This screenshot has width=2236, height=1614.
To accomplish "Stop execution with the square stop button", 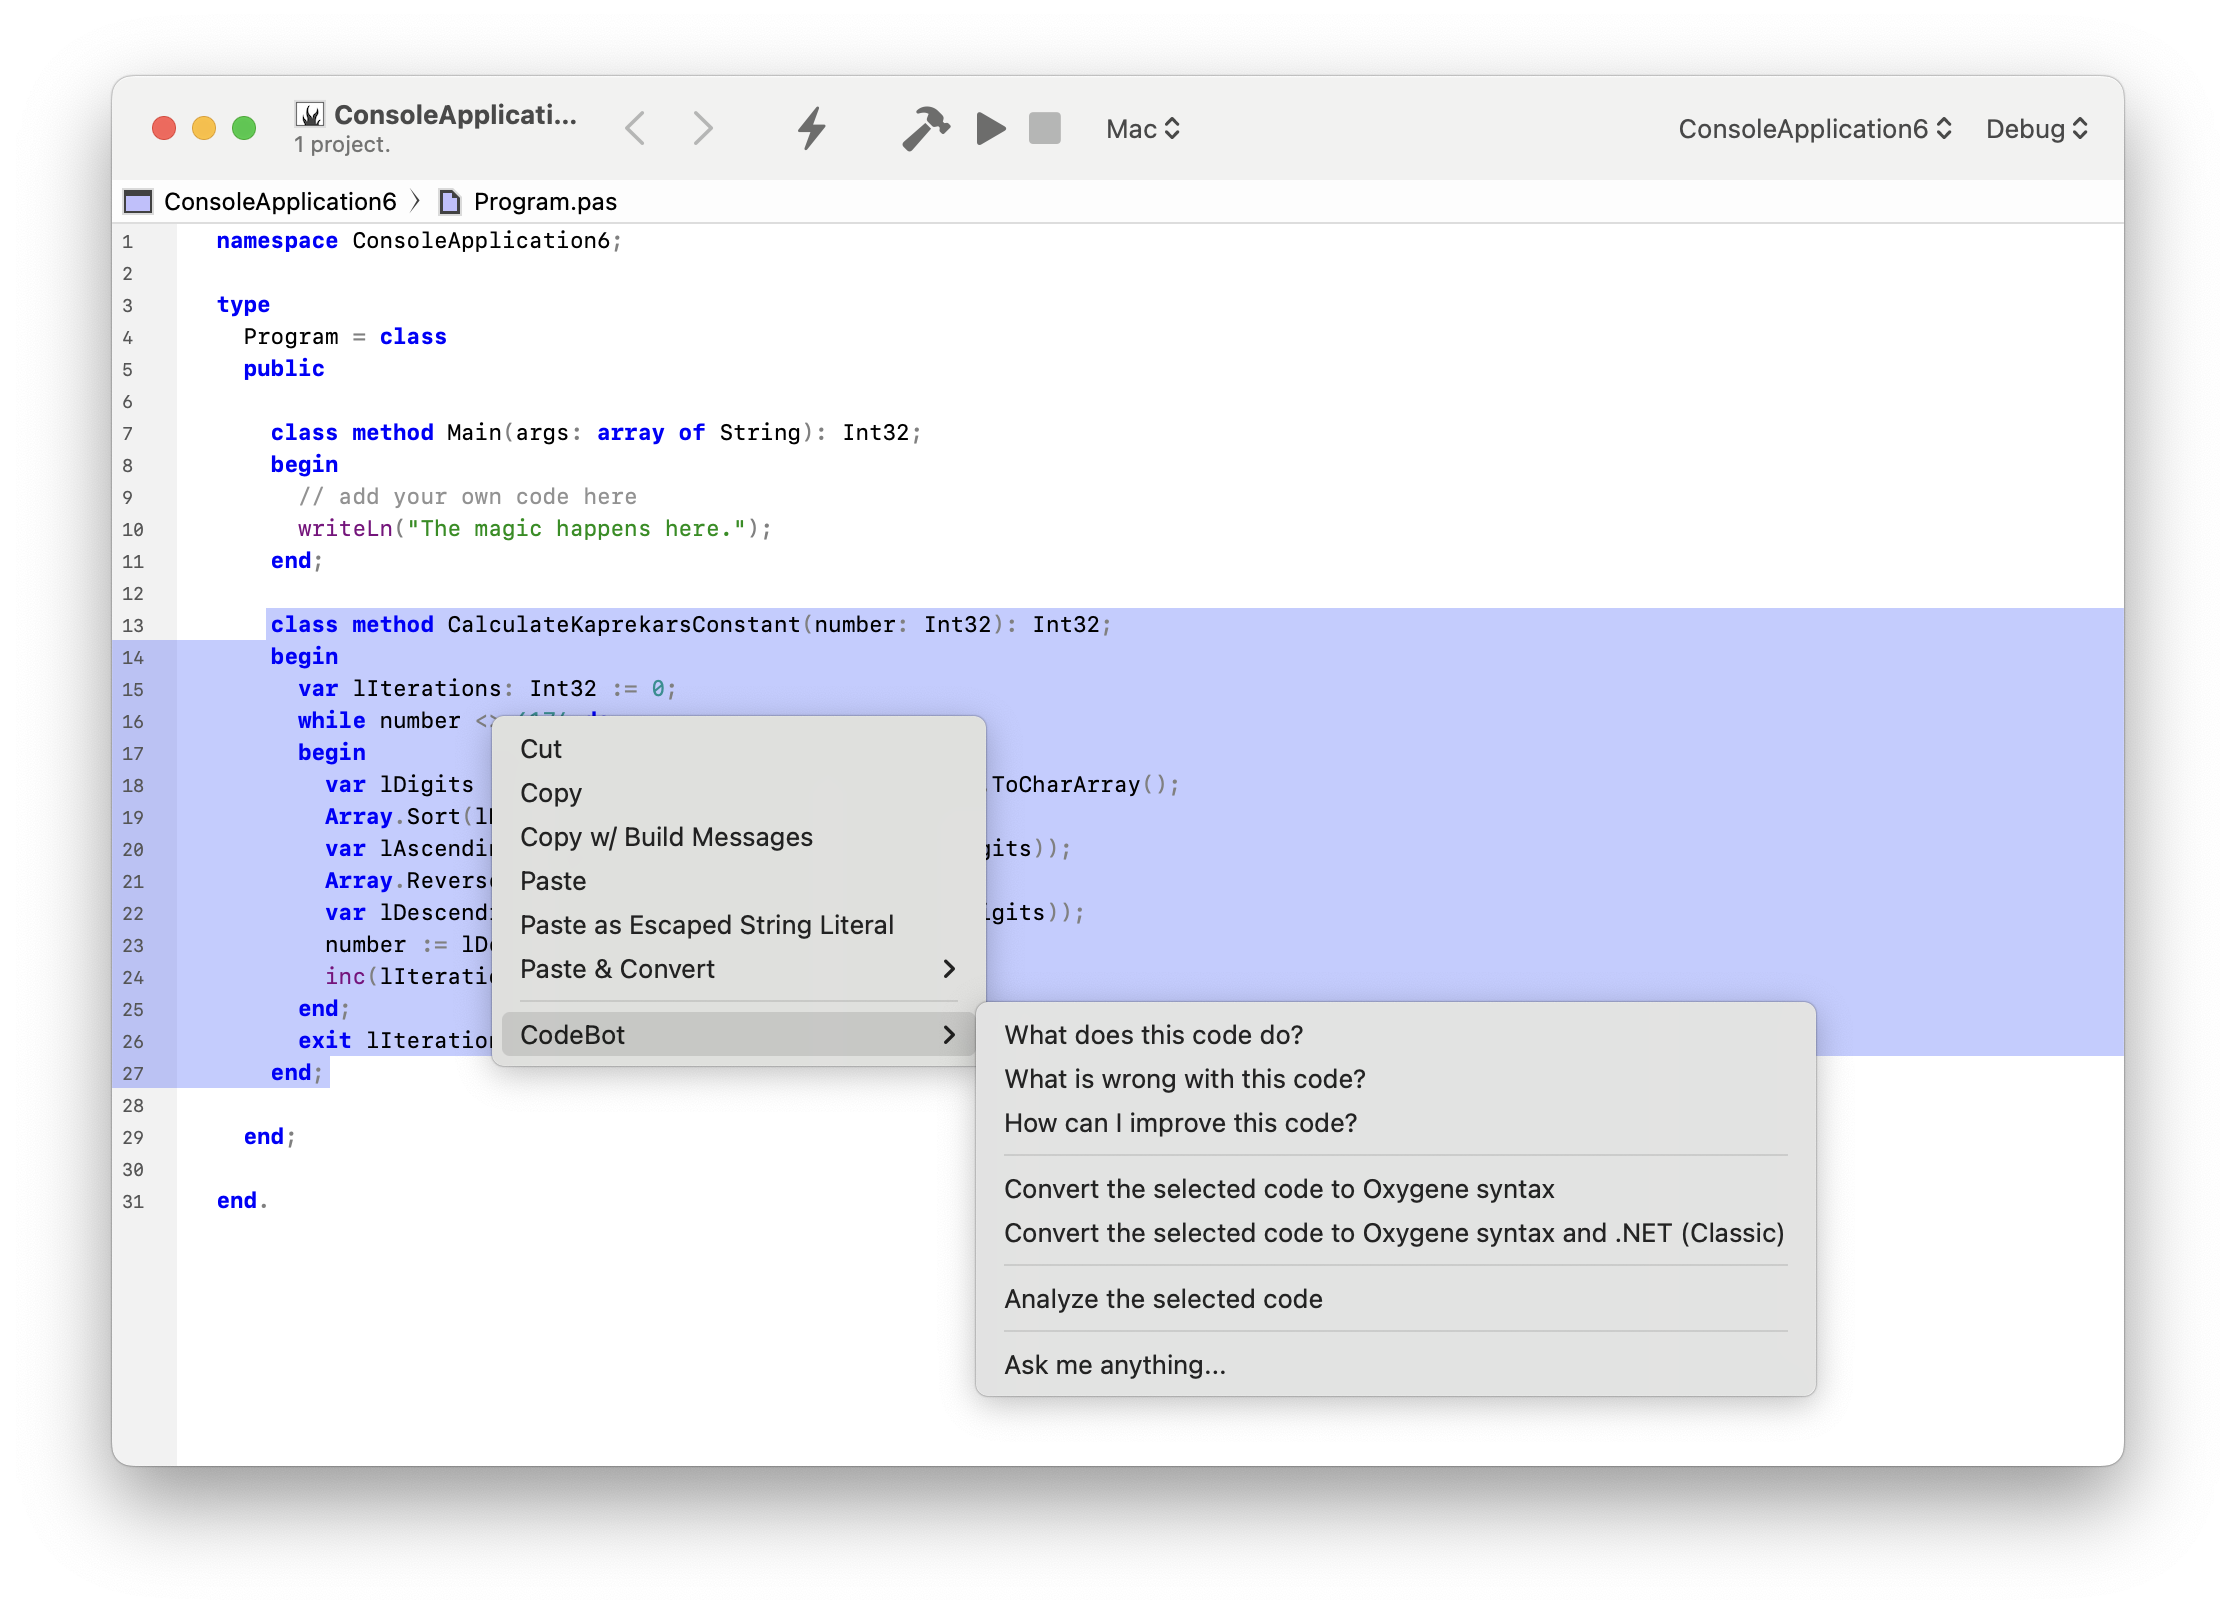I will 1045,128.
